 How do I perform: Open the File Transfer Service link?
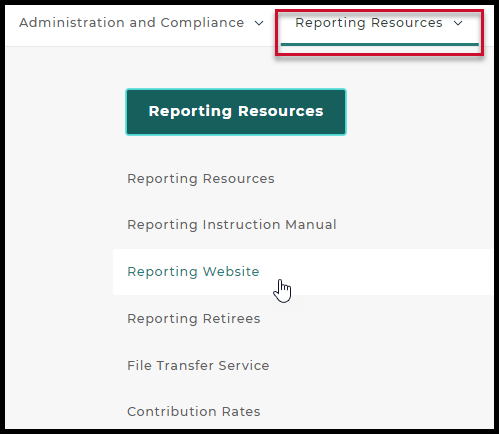pos(198,365)
